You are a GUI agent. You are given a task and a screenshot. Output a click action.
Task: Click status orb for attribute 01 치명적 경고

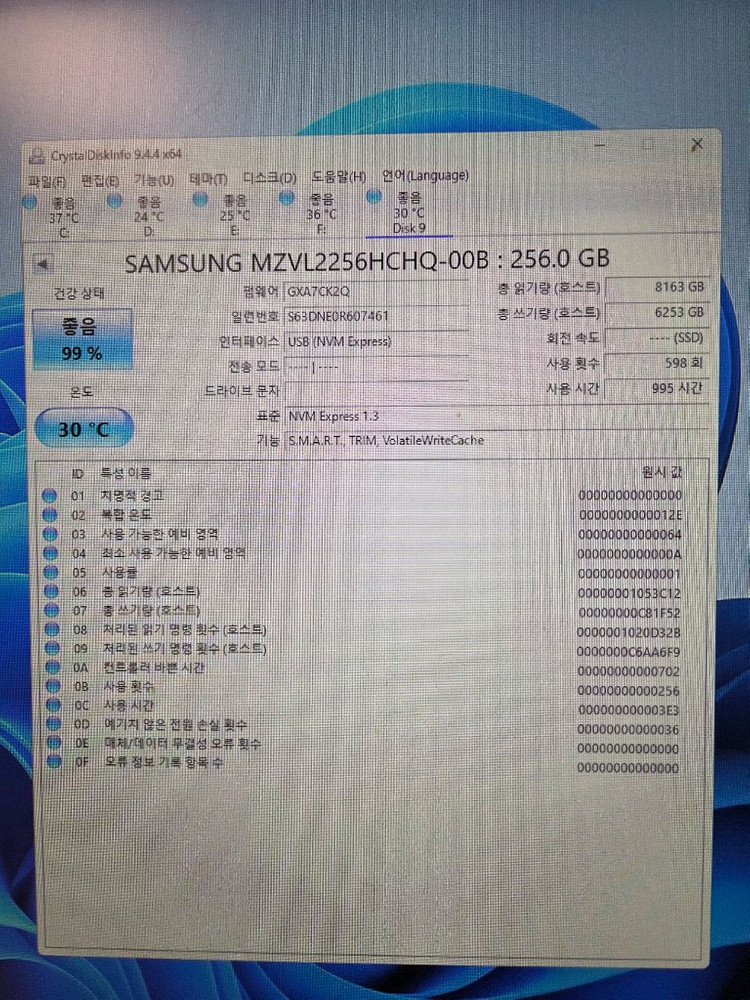point(50,496)
